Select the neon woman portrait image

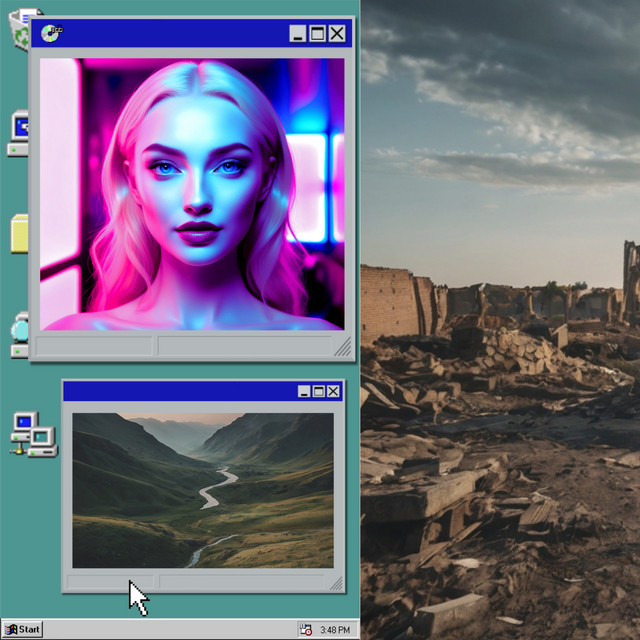[192, 194]
